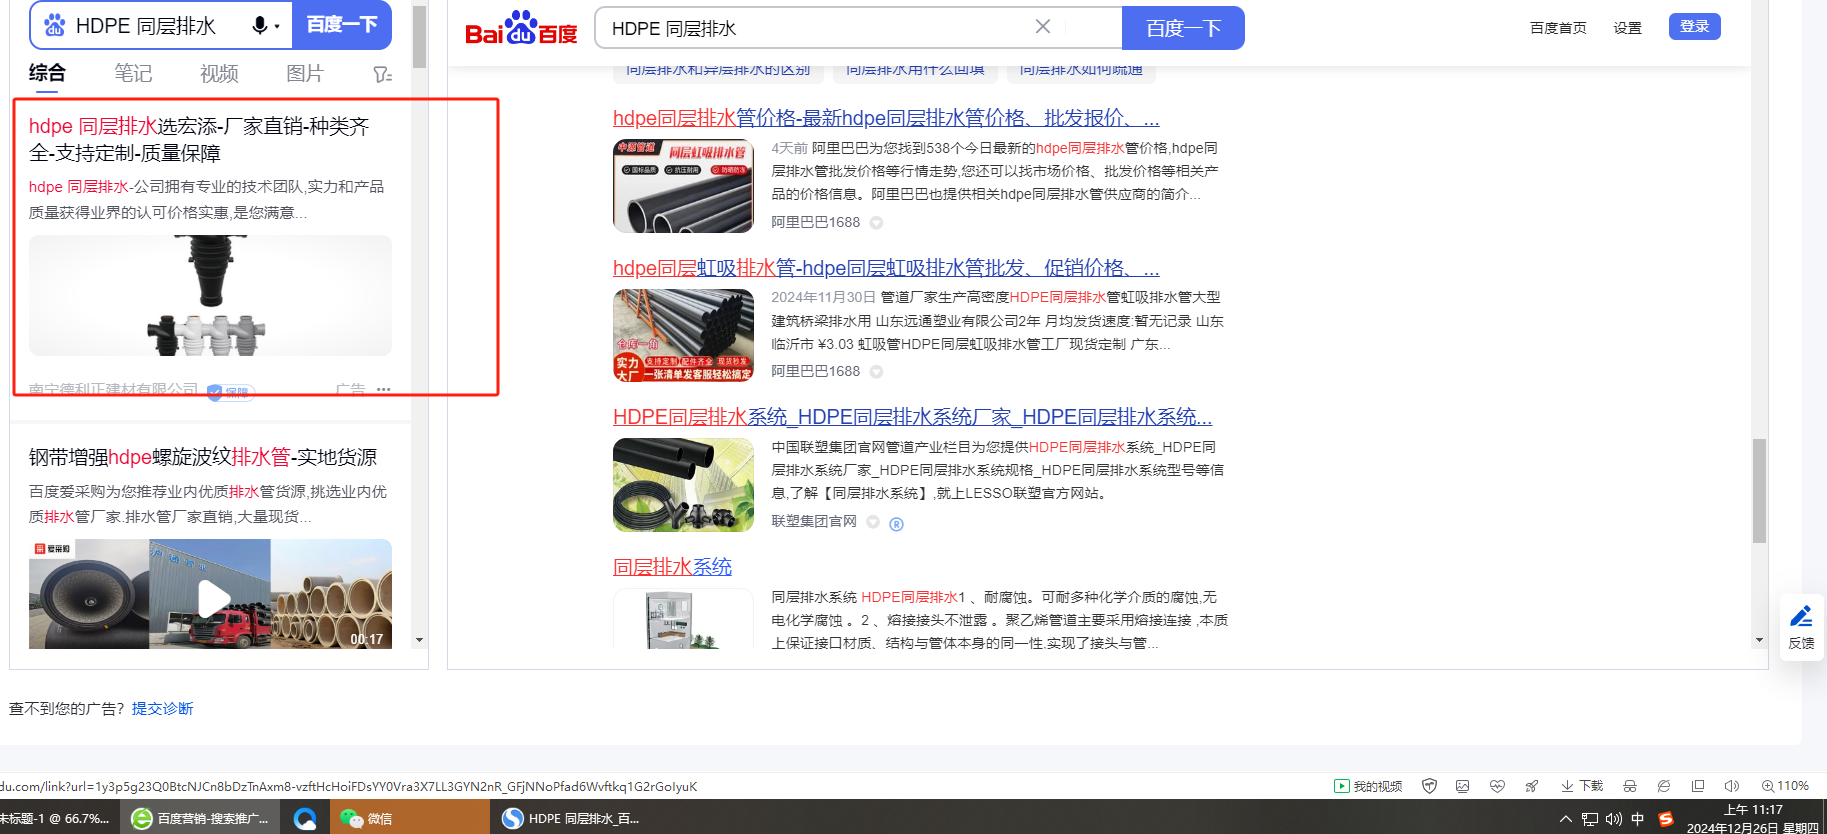Viewport: 1827px width, 834px height.
Task: Open the taskbar clock and date
Action: click(1753, 818)
